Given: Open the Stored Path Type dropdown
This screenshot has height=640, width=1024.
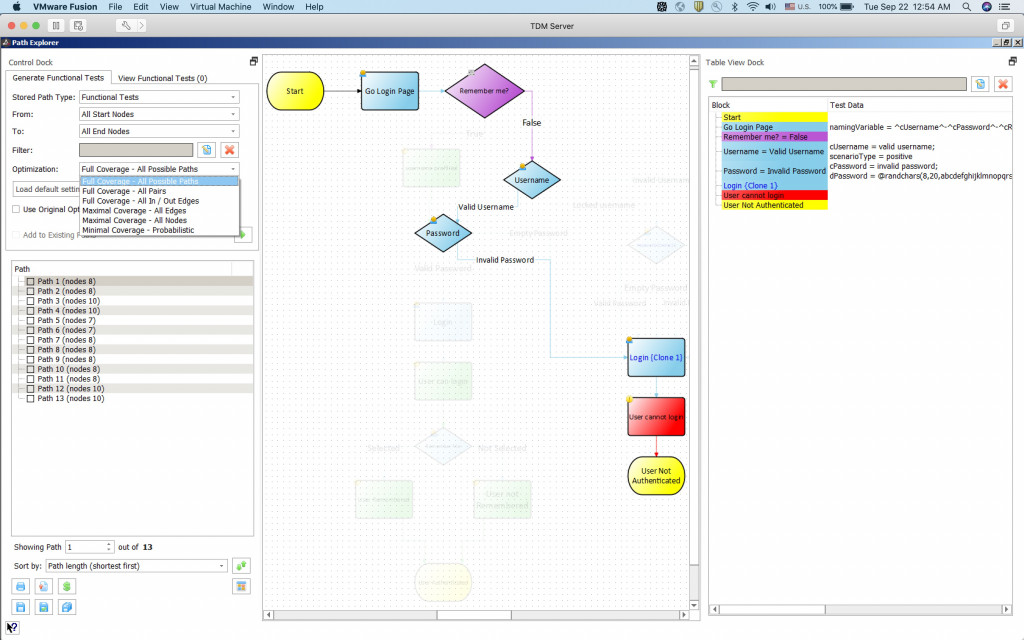Looking at the screenshot, I should coord(159,97).
